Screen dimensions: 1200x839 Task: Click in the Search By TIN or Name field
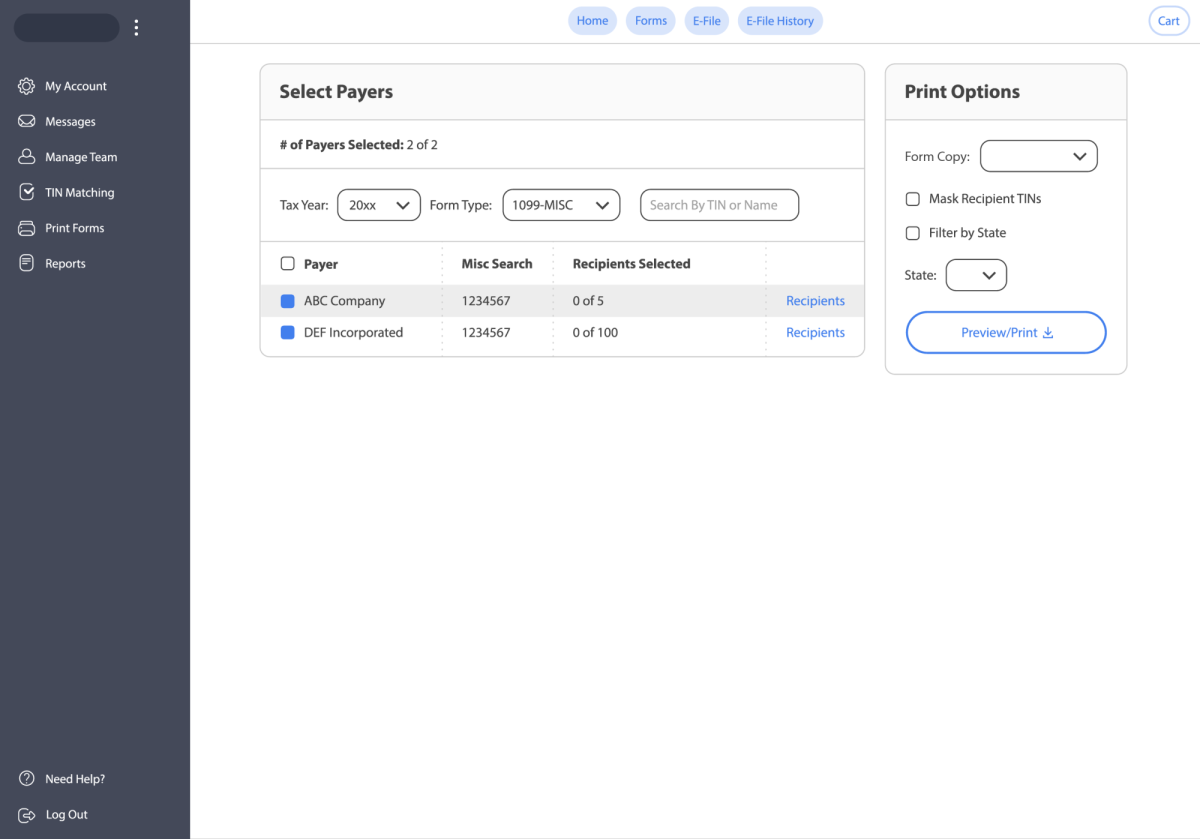[x=719, y=205]
